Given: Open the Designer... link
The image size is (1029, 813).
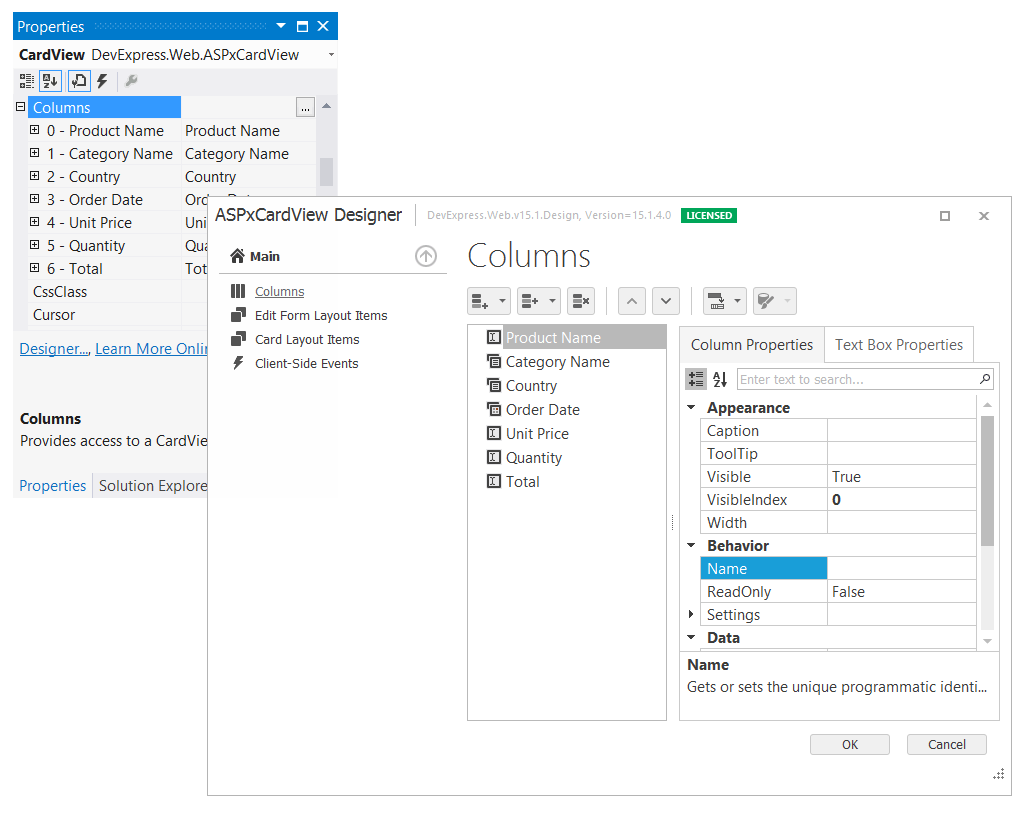Looking at the screenshot, I should (54, 349).
